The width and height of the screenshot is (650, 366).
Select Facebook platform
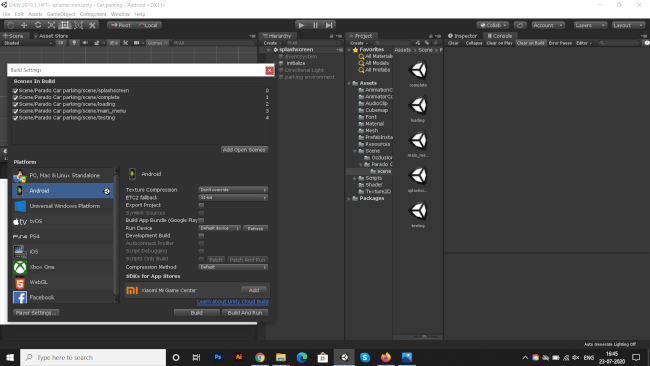(62, 297)
